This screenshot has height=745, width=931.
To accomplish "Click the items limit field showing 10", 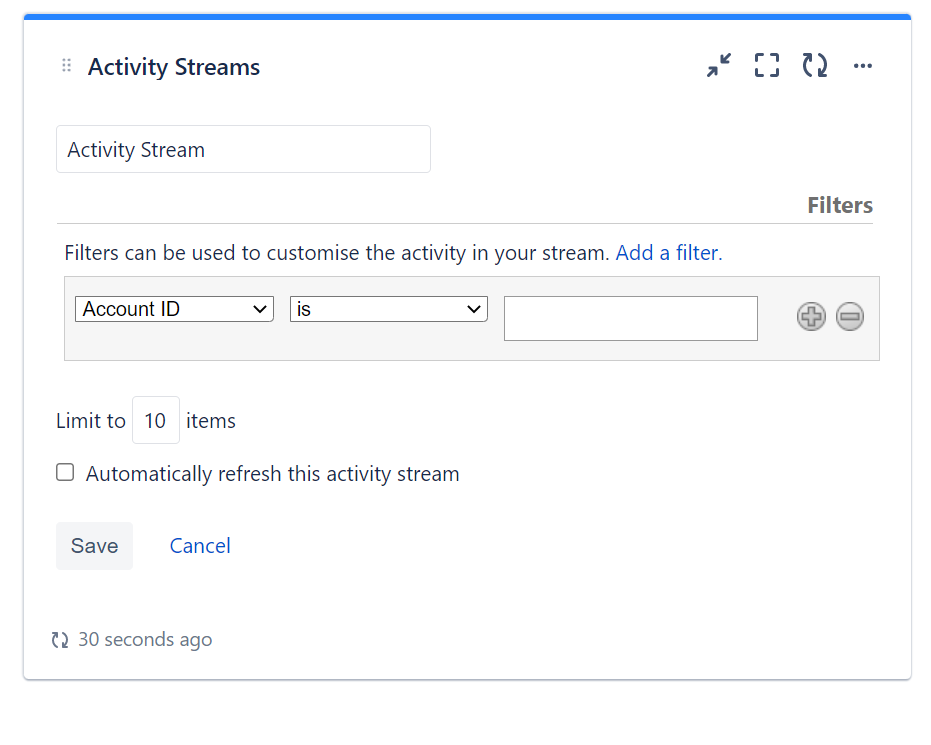I will (x=155, y=420).
